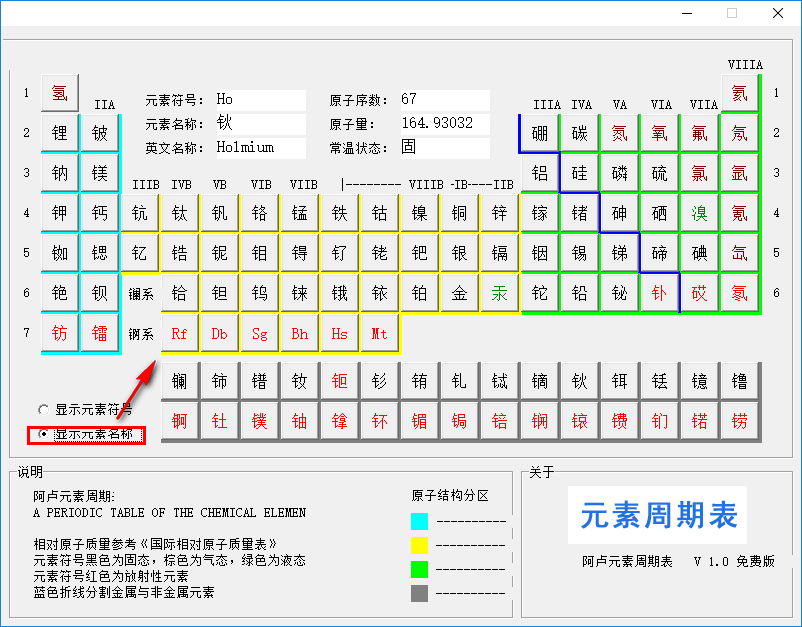Select the gold 金 element button

(x=460, y=293)
